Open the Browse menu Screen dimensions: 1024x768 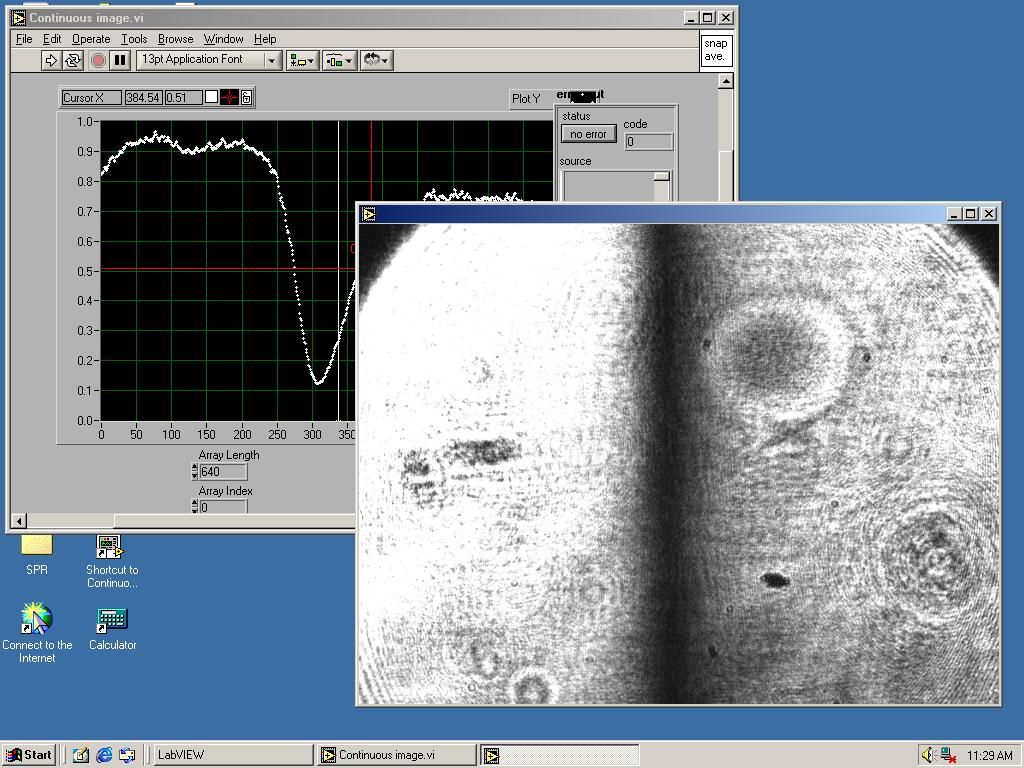click(x=175, y=39)
